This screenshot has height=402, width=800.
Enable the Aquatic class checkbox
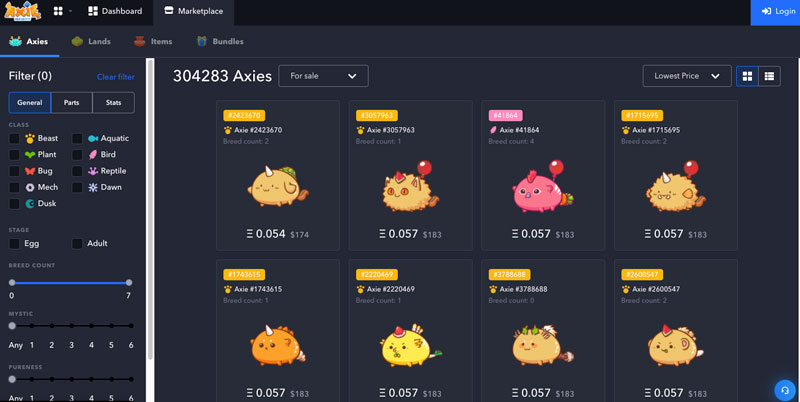point(77,138)
